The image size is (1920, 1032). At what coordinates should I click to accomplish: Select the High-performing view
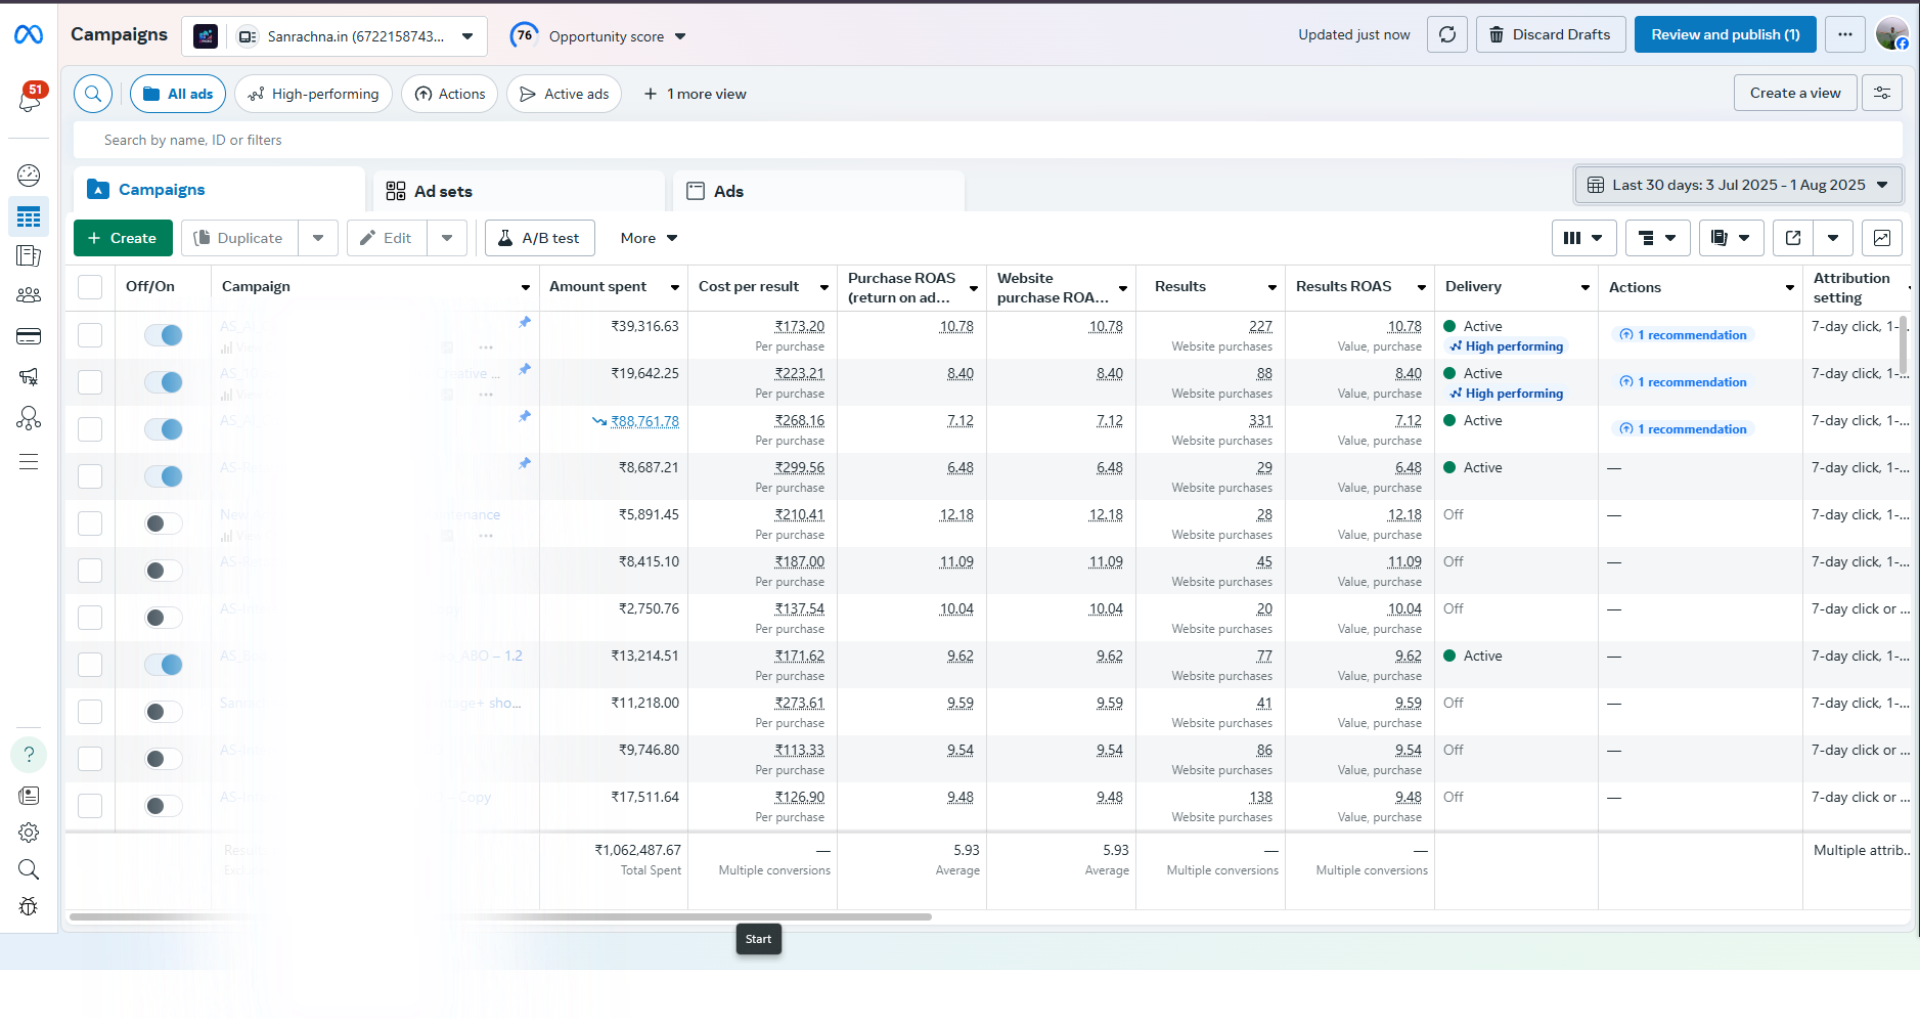pyautogui.click(x=314, y=94)
